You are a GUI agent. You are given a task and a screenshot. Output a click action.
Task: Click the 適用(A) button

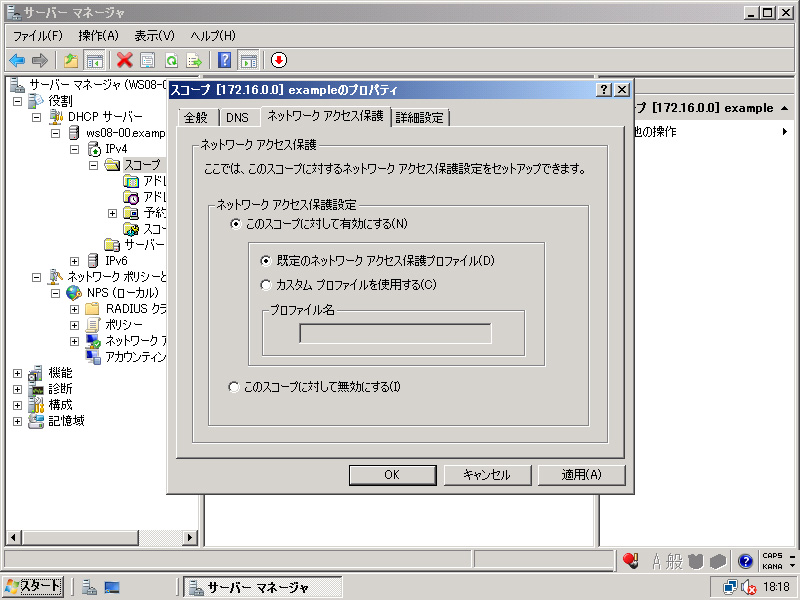pyautogui.click(x=581, y=475)
